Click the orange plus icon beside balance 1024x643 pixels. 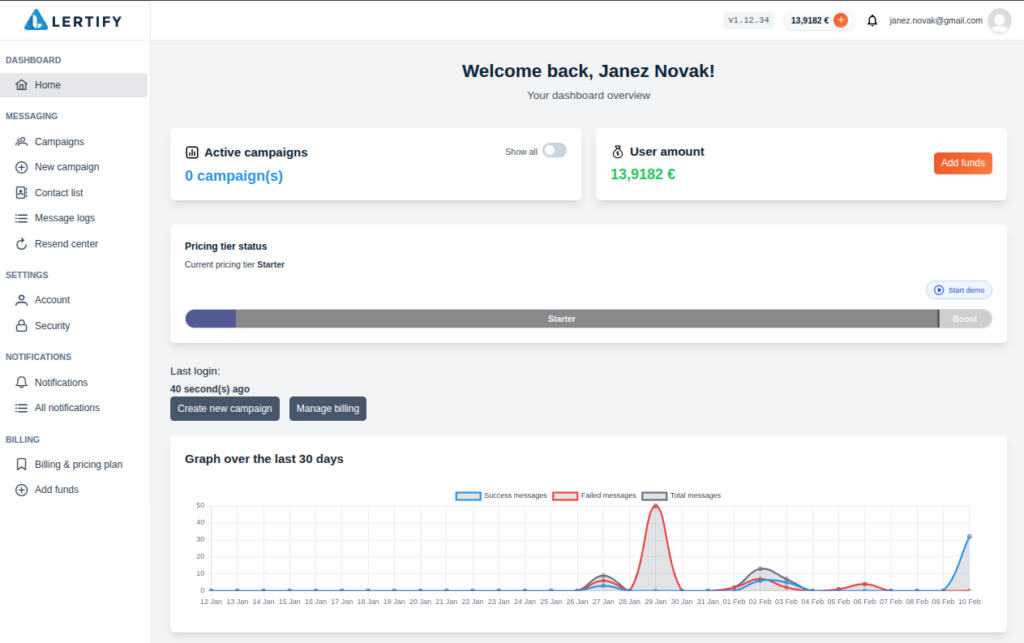(840, 20)
